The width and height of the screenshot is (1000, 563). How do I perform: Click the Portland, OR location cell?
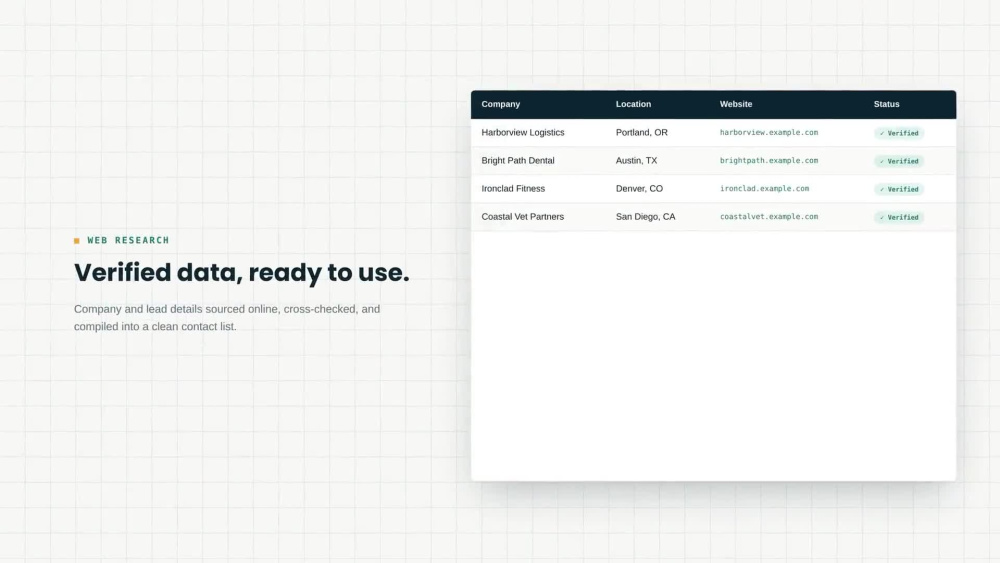click(x=642, y=133)
